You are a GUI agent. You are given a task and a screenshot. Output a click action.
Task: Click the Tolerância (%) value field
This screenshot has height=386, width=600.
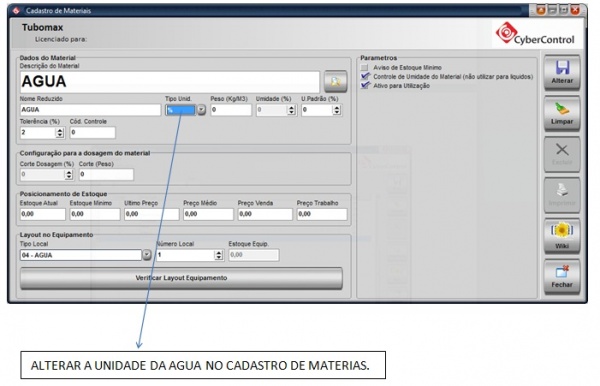(38, 133)
